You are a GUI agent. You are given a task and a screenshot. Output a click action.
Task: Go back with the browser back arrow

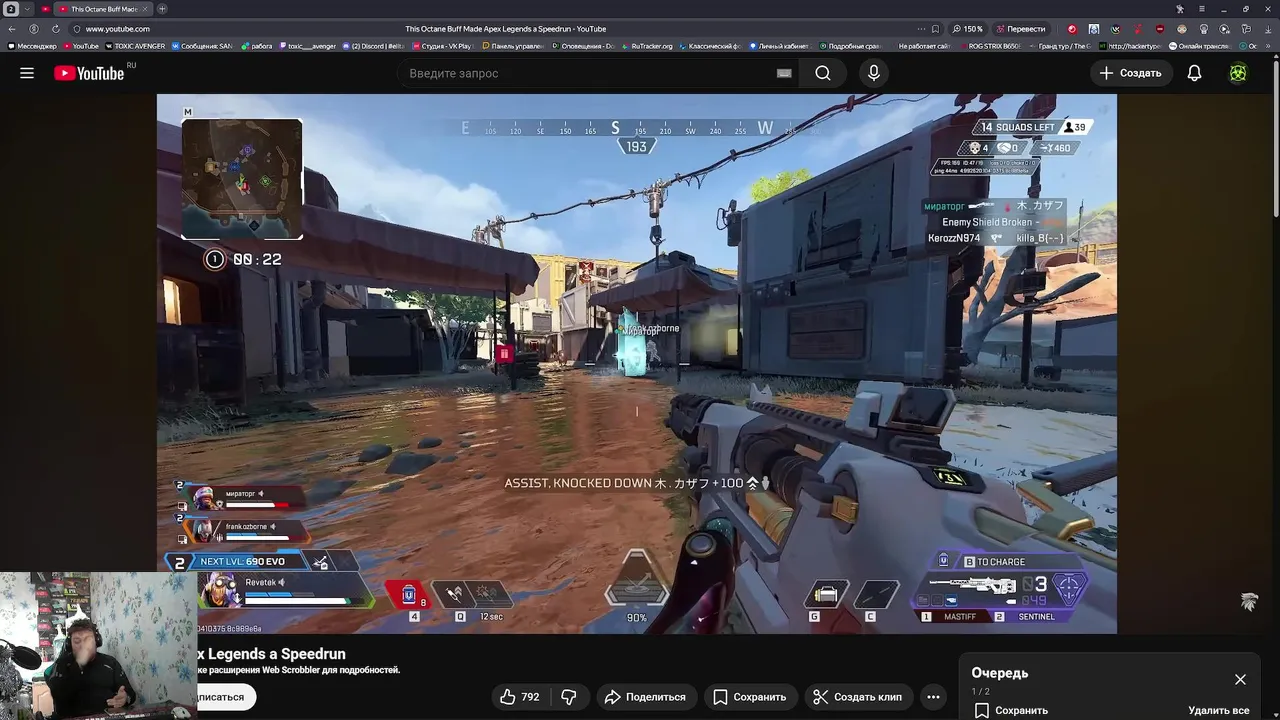(13, 29)
